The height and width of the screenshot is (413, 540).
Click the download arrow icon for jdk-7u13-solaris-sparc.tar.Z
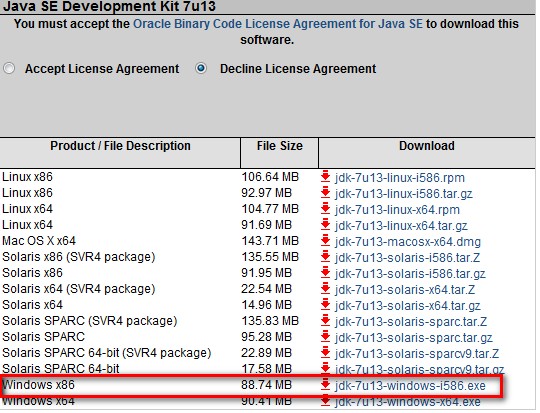325,321
